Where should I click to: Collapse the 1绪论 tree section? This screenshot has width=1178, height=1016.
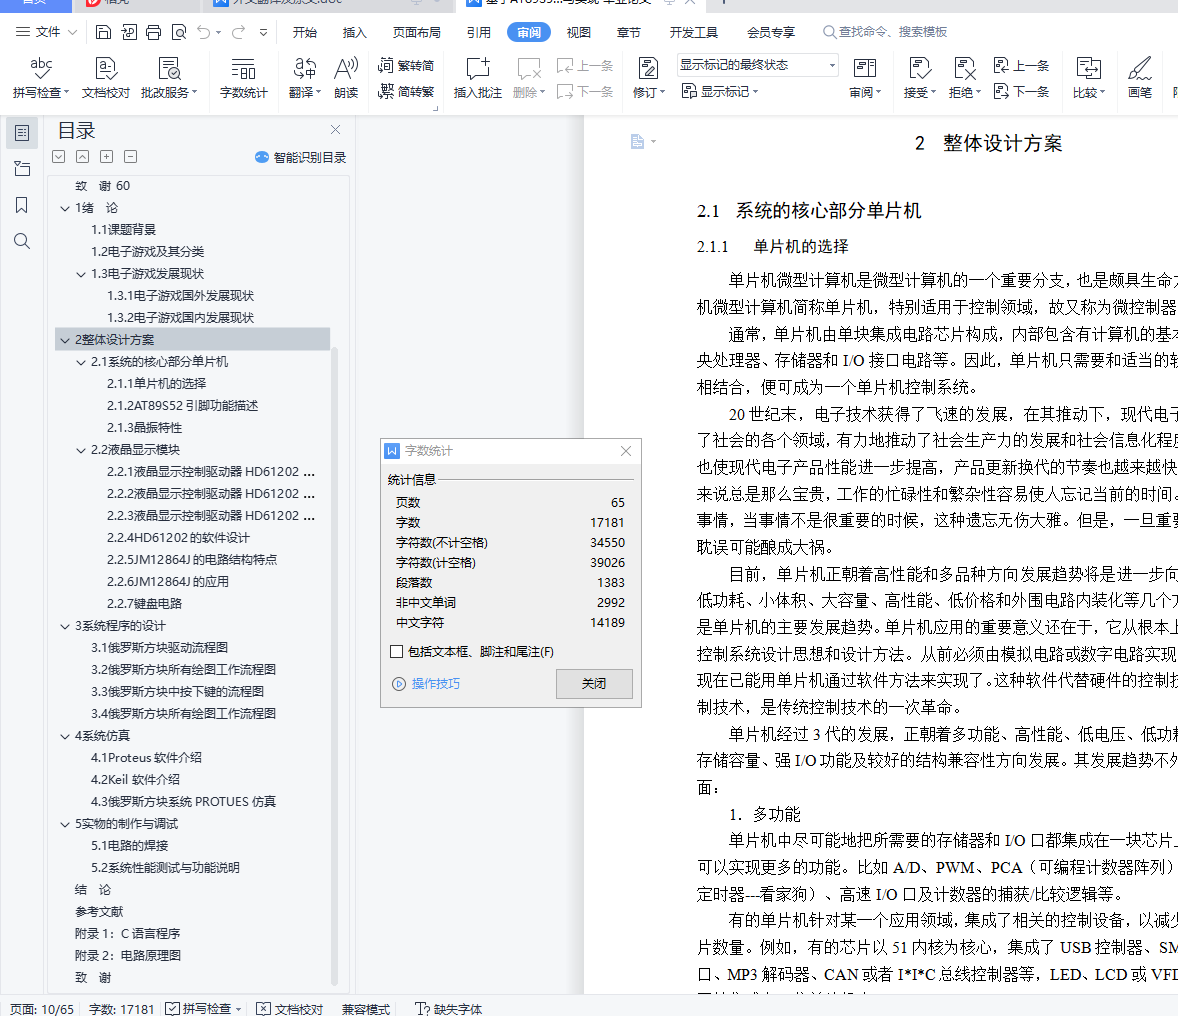point(65,208)
